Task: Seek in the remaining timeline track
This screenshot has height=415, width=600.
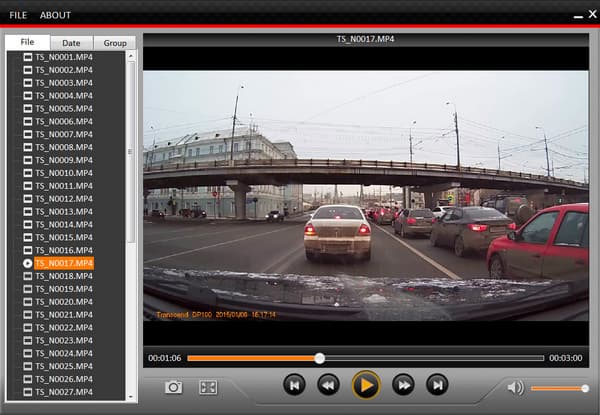Action: [x=434, y=358]
